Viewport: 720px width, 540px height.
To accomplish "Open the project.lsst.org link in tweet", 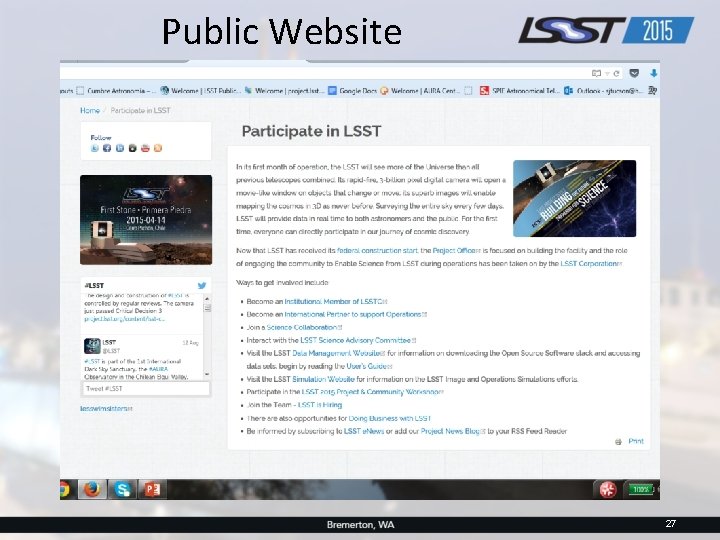I will tap(124, 319).
